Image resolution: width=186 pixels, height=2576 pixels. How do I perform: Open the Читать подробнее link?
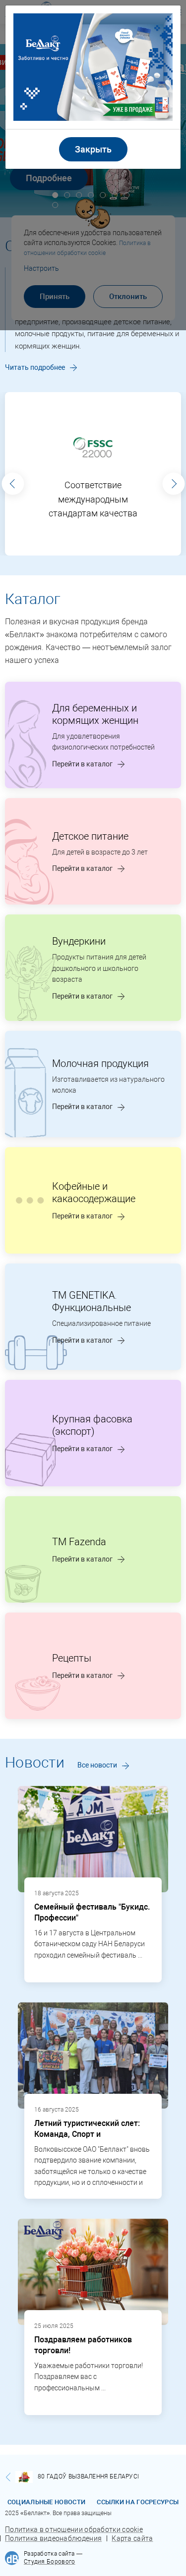click(x=41, y=367)
